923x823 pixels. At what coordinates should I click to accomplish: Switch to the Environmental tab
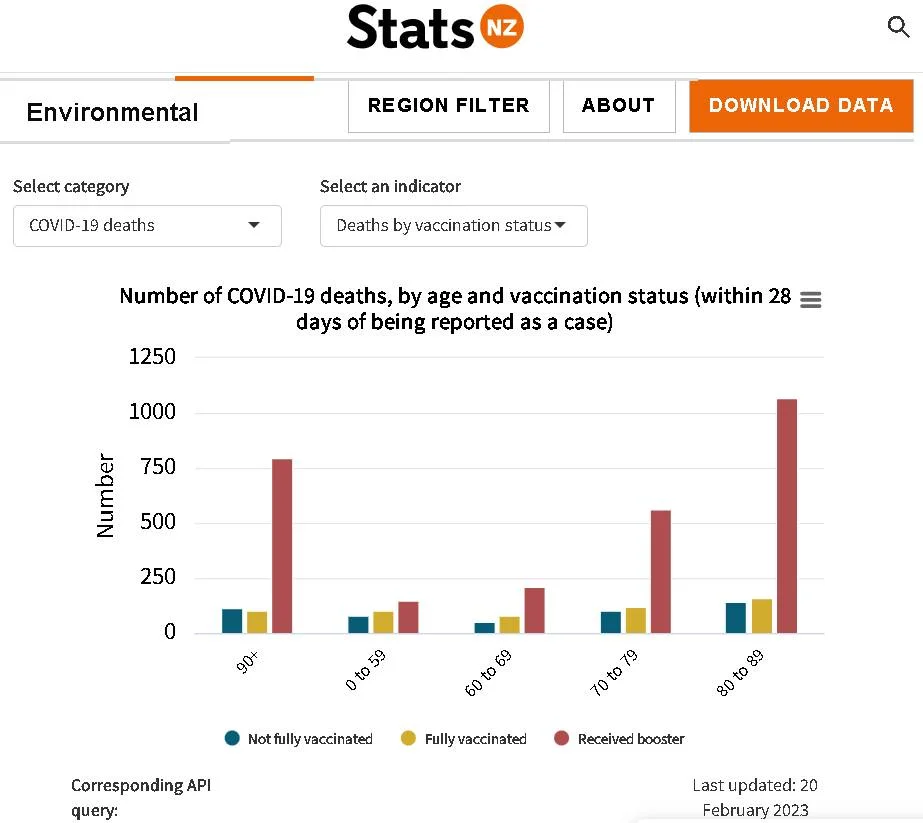tap(112, 112)
